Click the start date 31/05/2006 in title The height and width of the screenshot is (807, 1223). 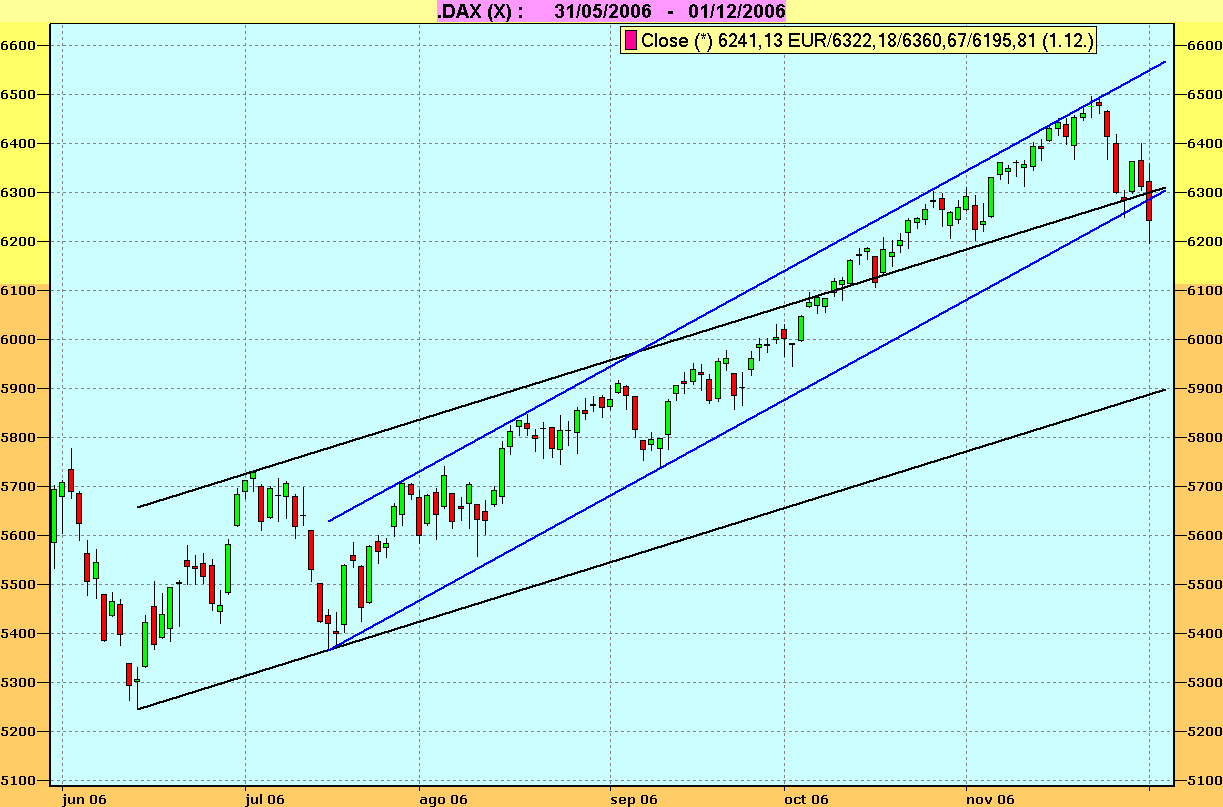[602, 11]
